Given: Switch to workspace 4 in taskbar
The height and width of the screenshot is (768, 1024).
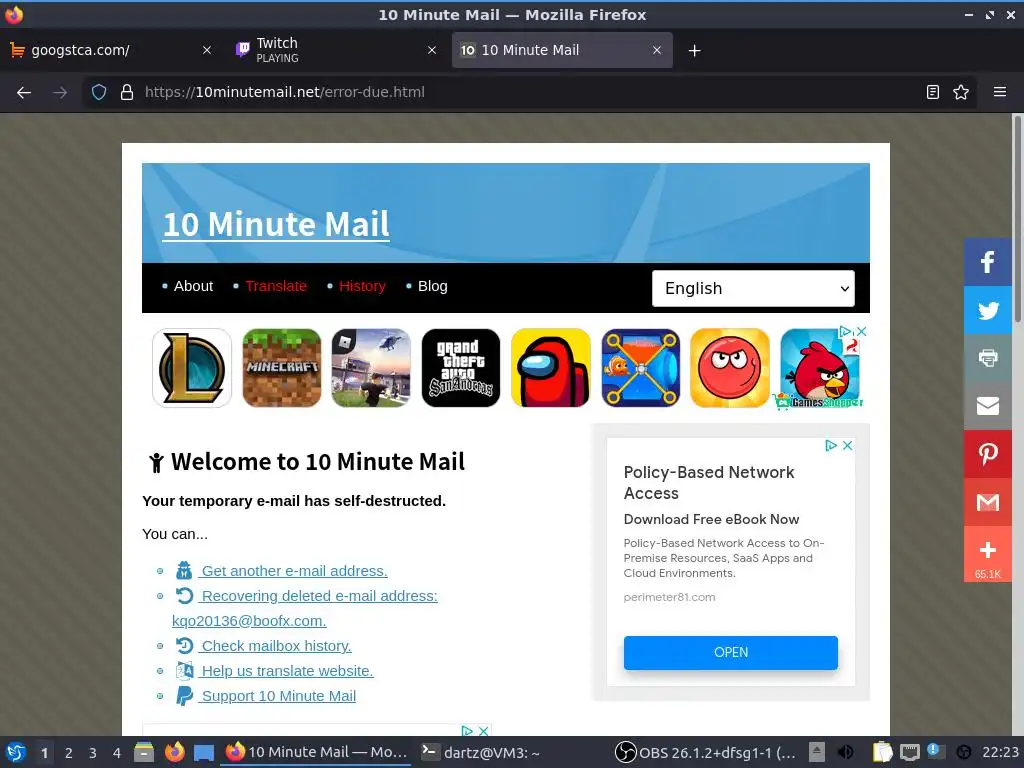Looking at the screenshot, I should [117, 753].
